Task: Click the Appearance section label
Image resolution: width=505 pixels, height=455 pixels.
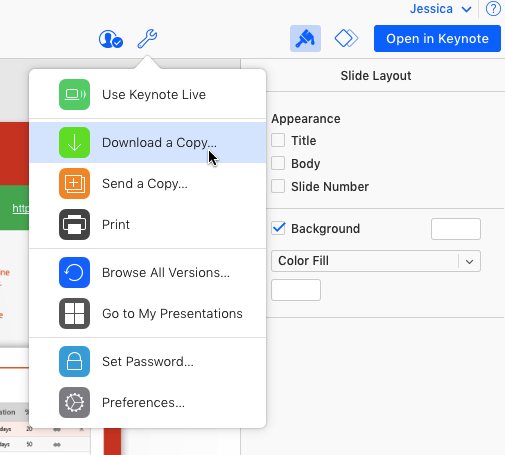Action: point(306,119)
